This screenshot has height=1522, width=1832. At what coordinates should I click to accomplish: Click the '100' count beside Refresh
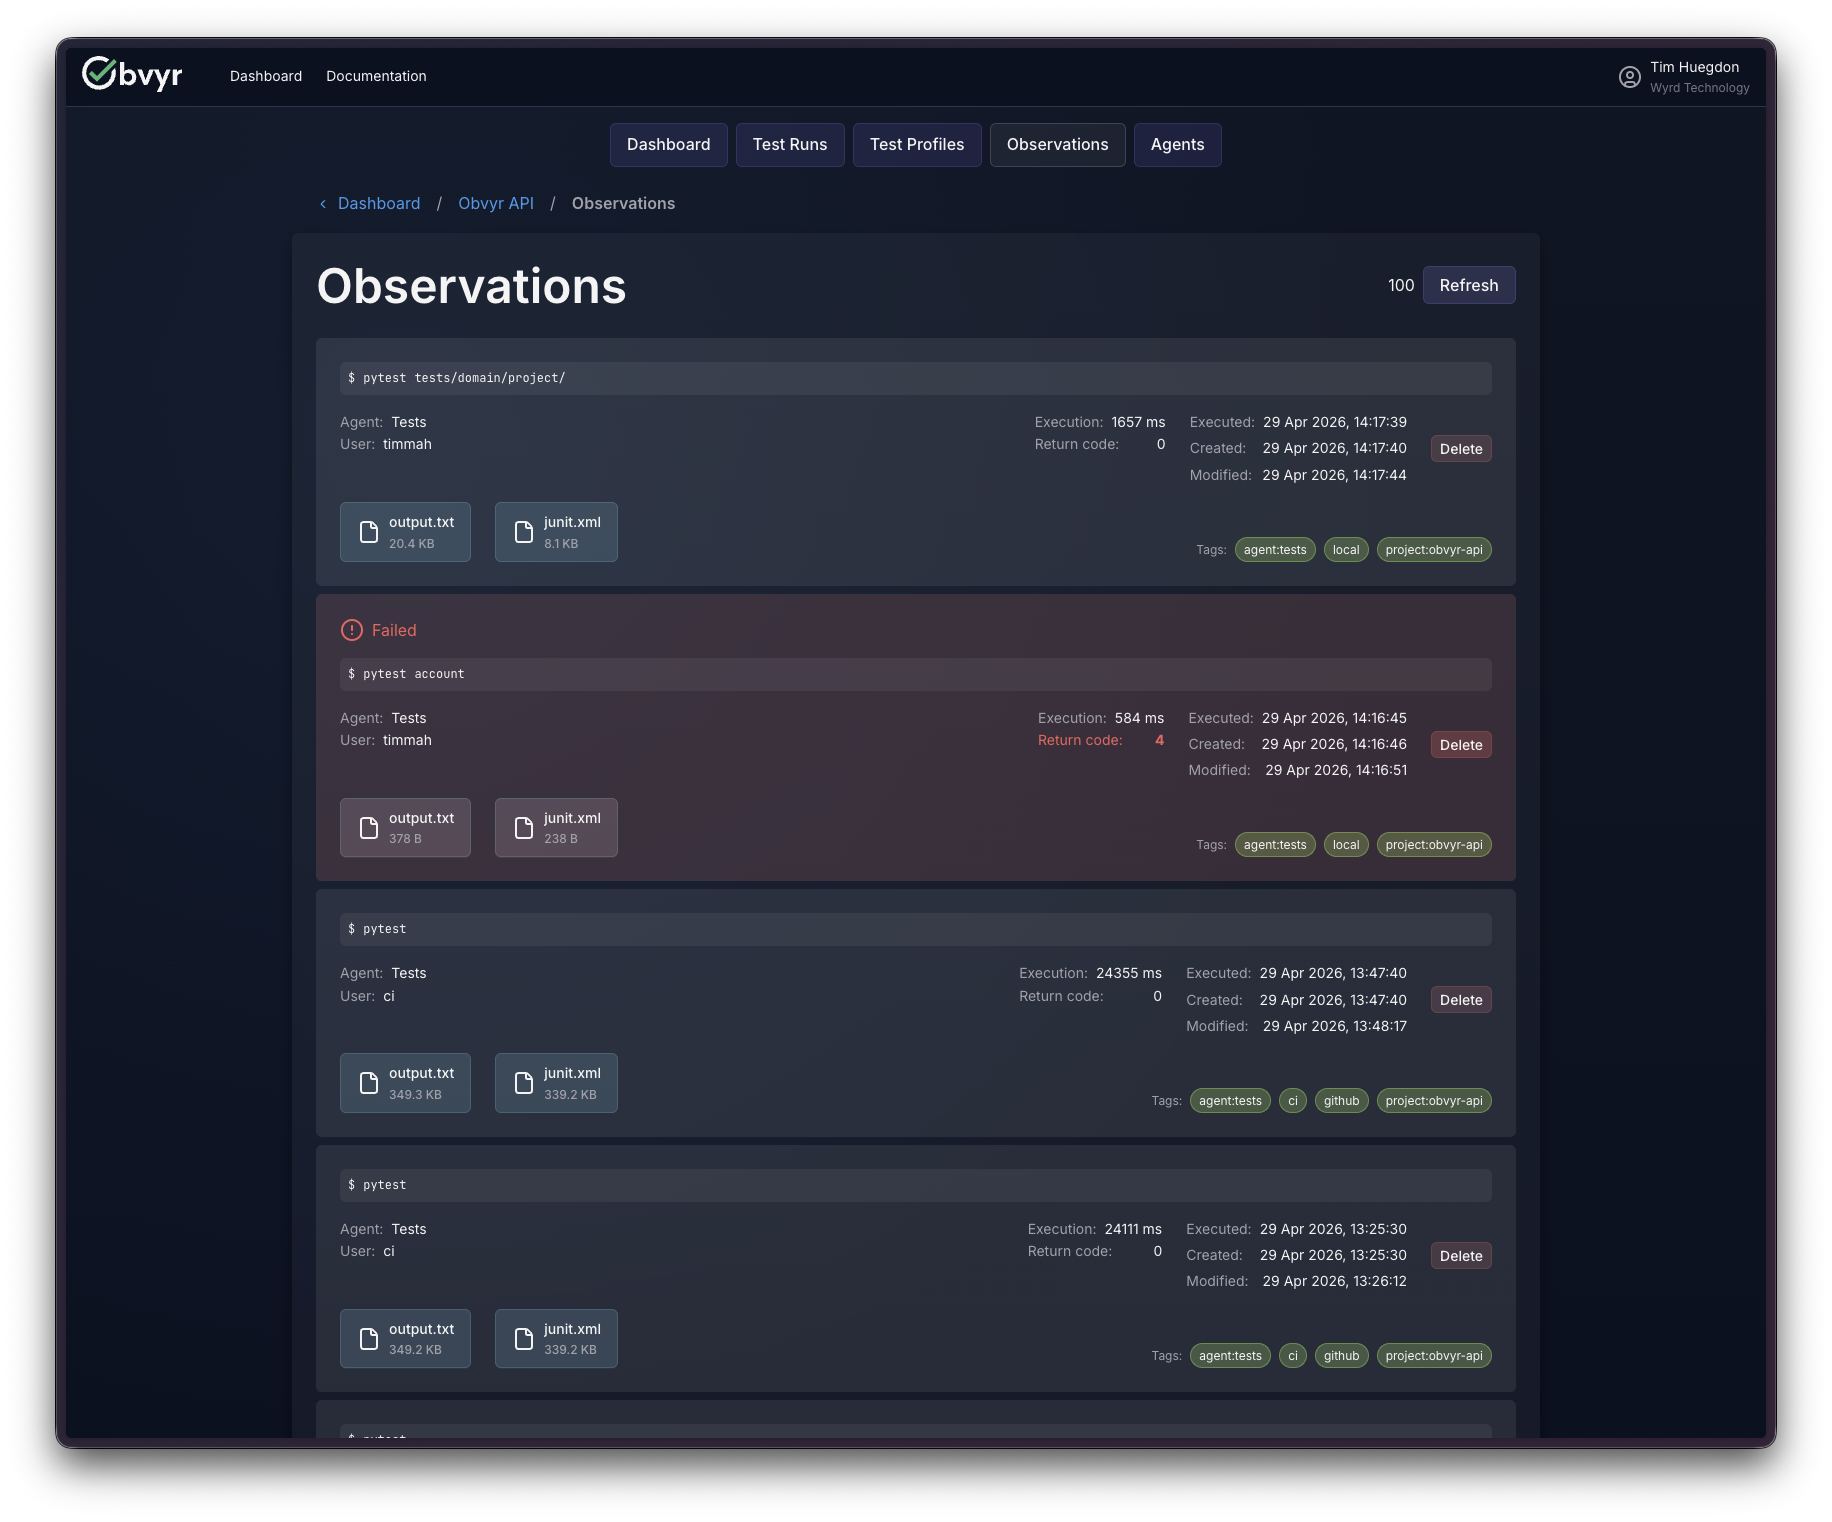1401,285
